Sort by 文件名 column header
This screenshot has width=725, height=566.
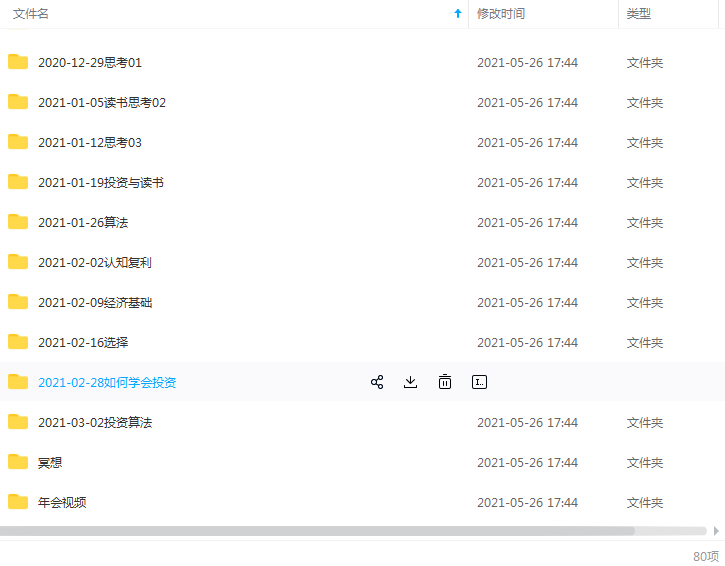[x=31, y=14]
